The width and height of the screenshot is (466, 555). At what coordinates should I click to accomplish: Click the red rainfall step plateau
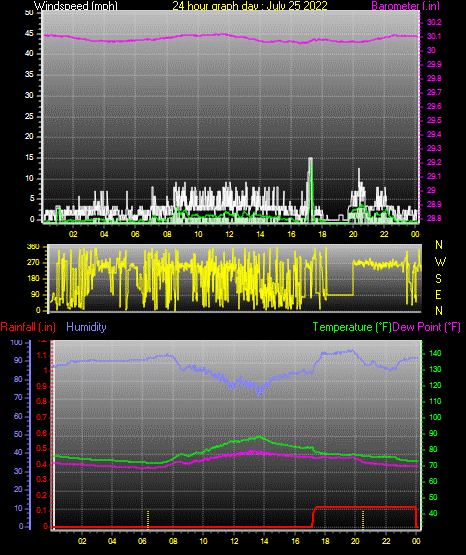[365, 507]
